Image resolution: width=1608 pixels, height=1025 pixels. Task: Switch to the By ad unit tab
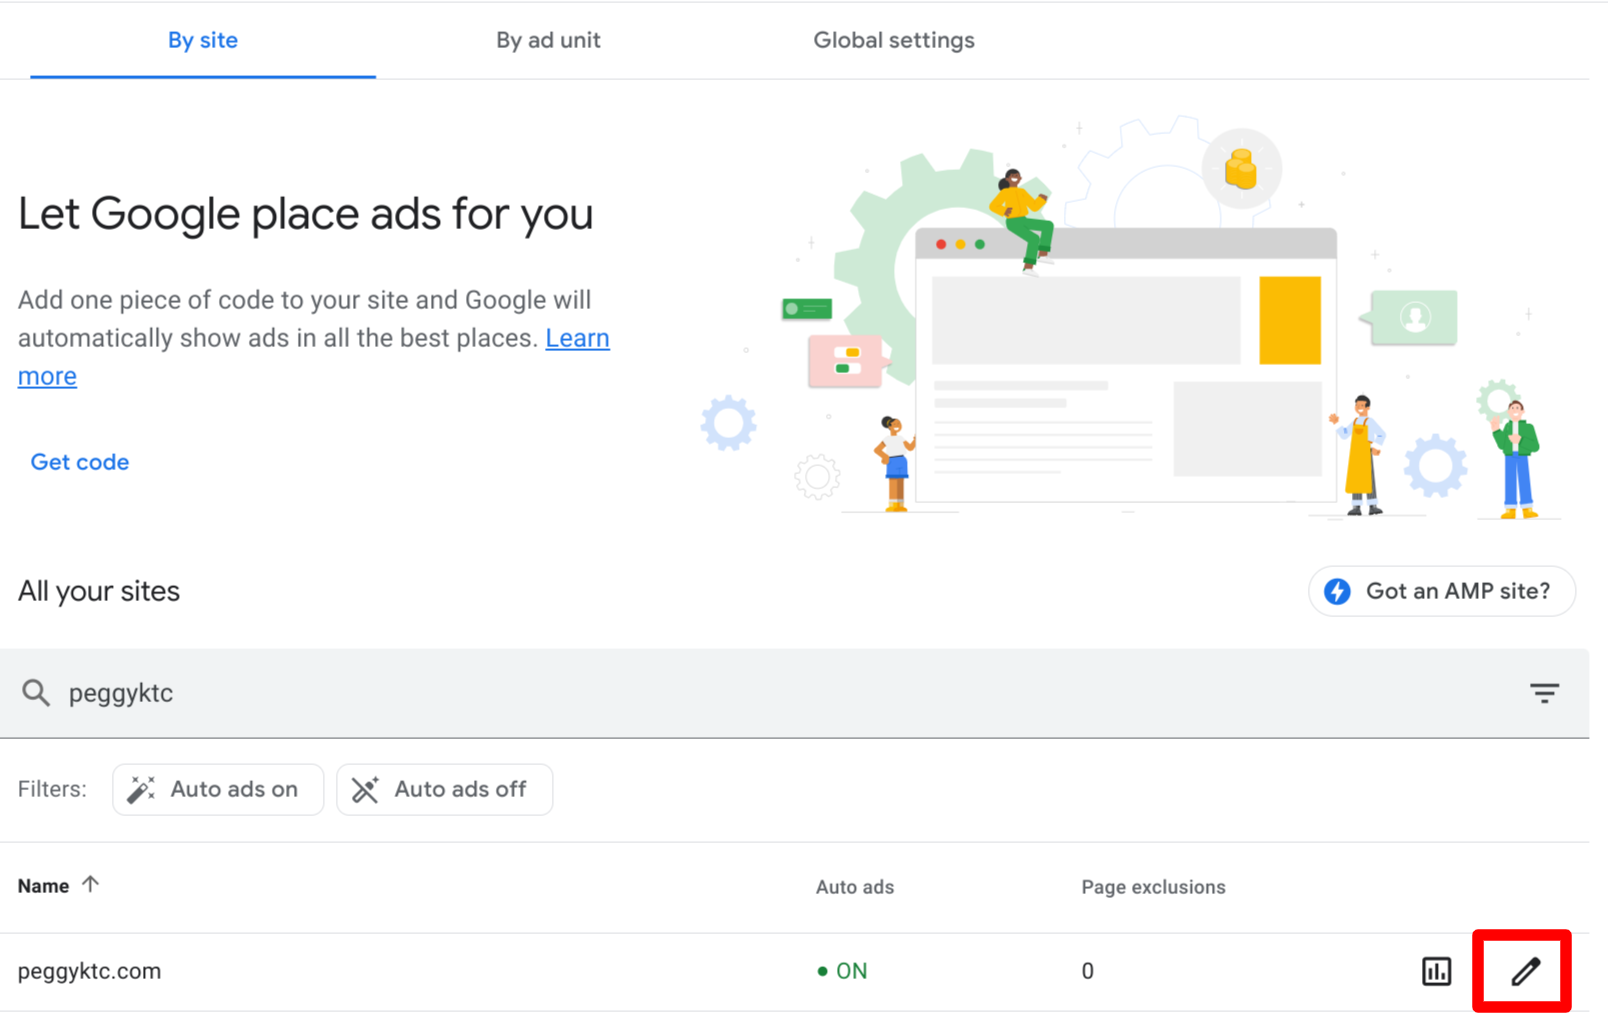click(548, 40)
